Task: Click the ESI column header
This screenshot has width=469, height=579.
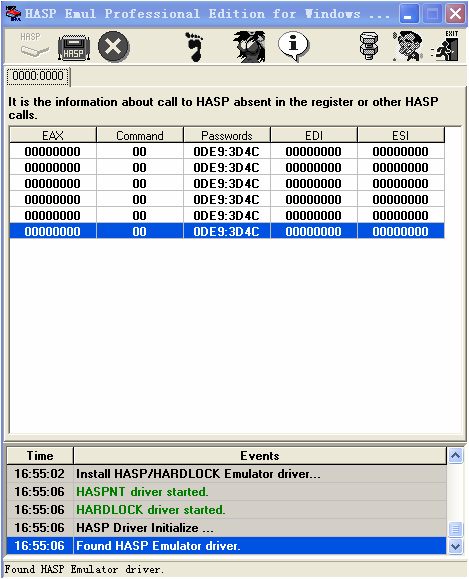Action: (x=401, y=135)
